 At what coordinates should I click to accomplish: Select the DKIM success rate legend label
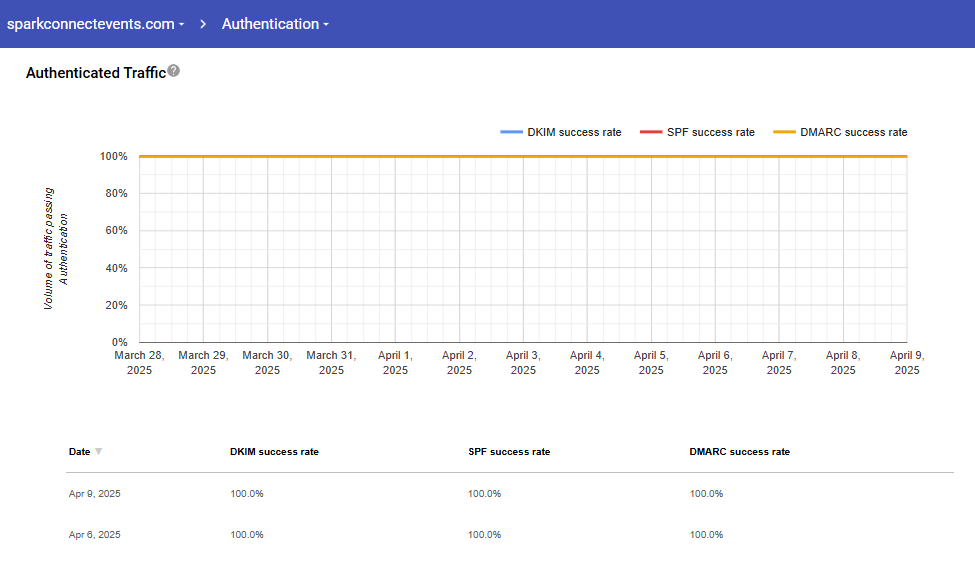(574, 132)
